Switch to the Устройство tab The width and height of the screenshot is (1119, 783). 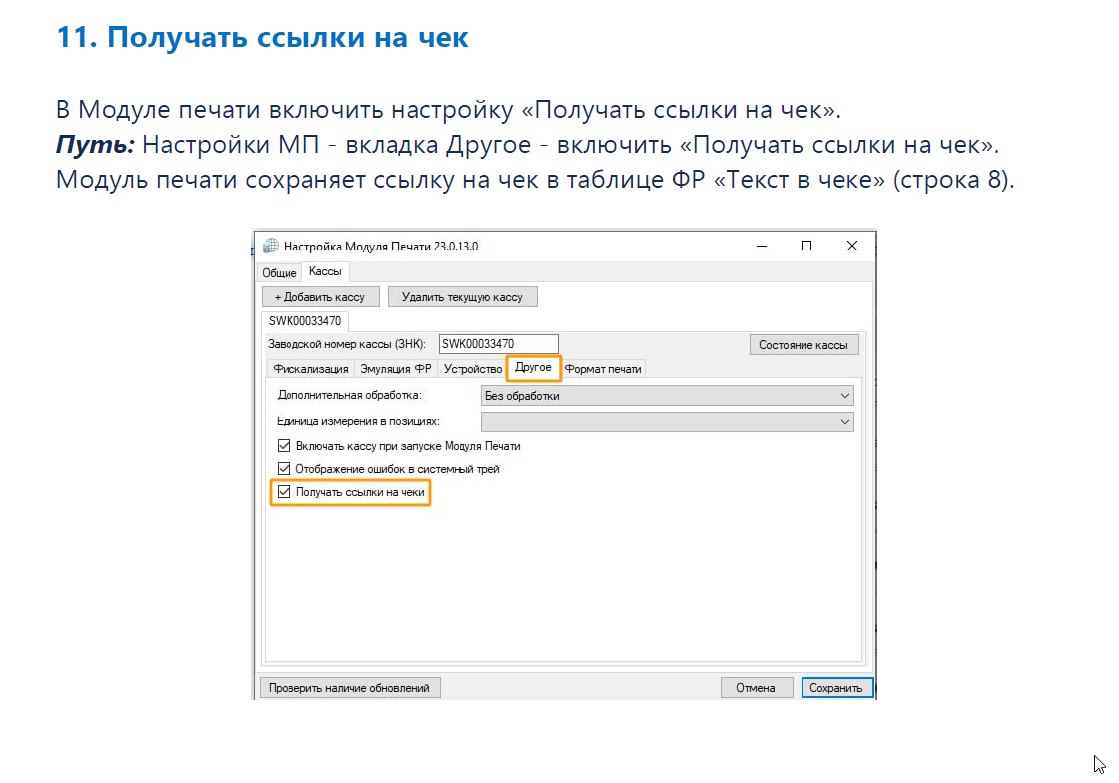tap(472, 369)
